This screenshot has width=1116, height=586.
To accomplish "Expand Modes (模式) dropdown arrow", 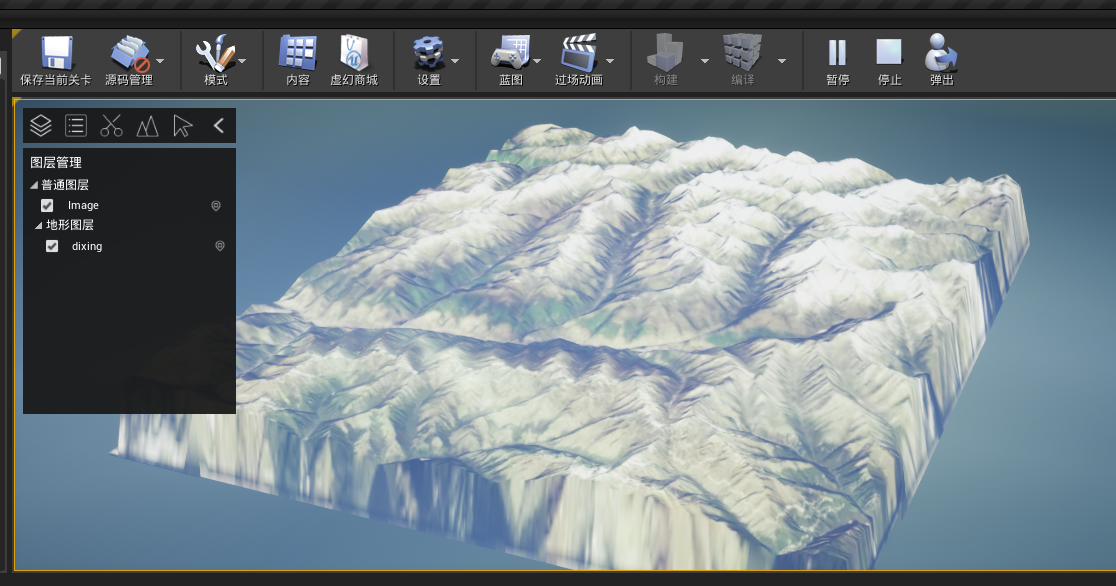I will [242, 61].
